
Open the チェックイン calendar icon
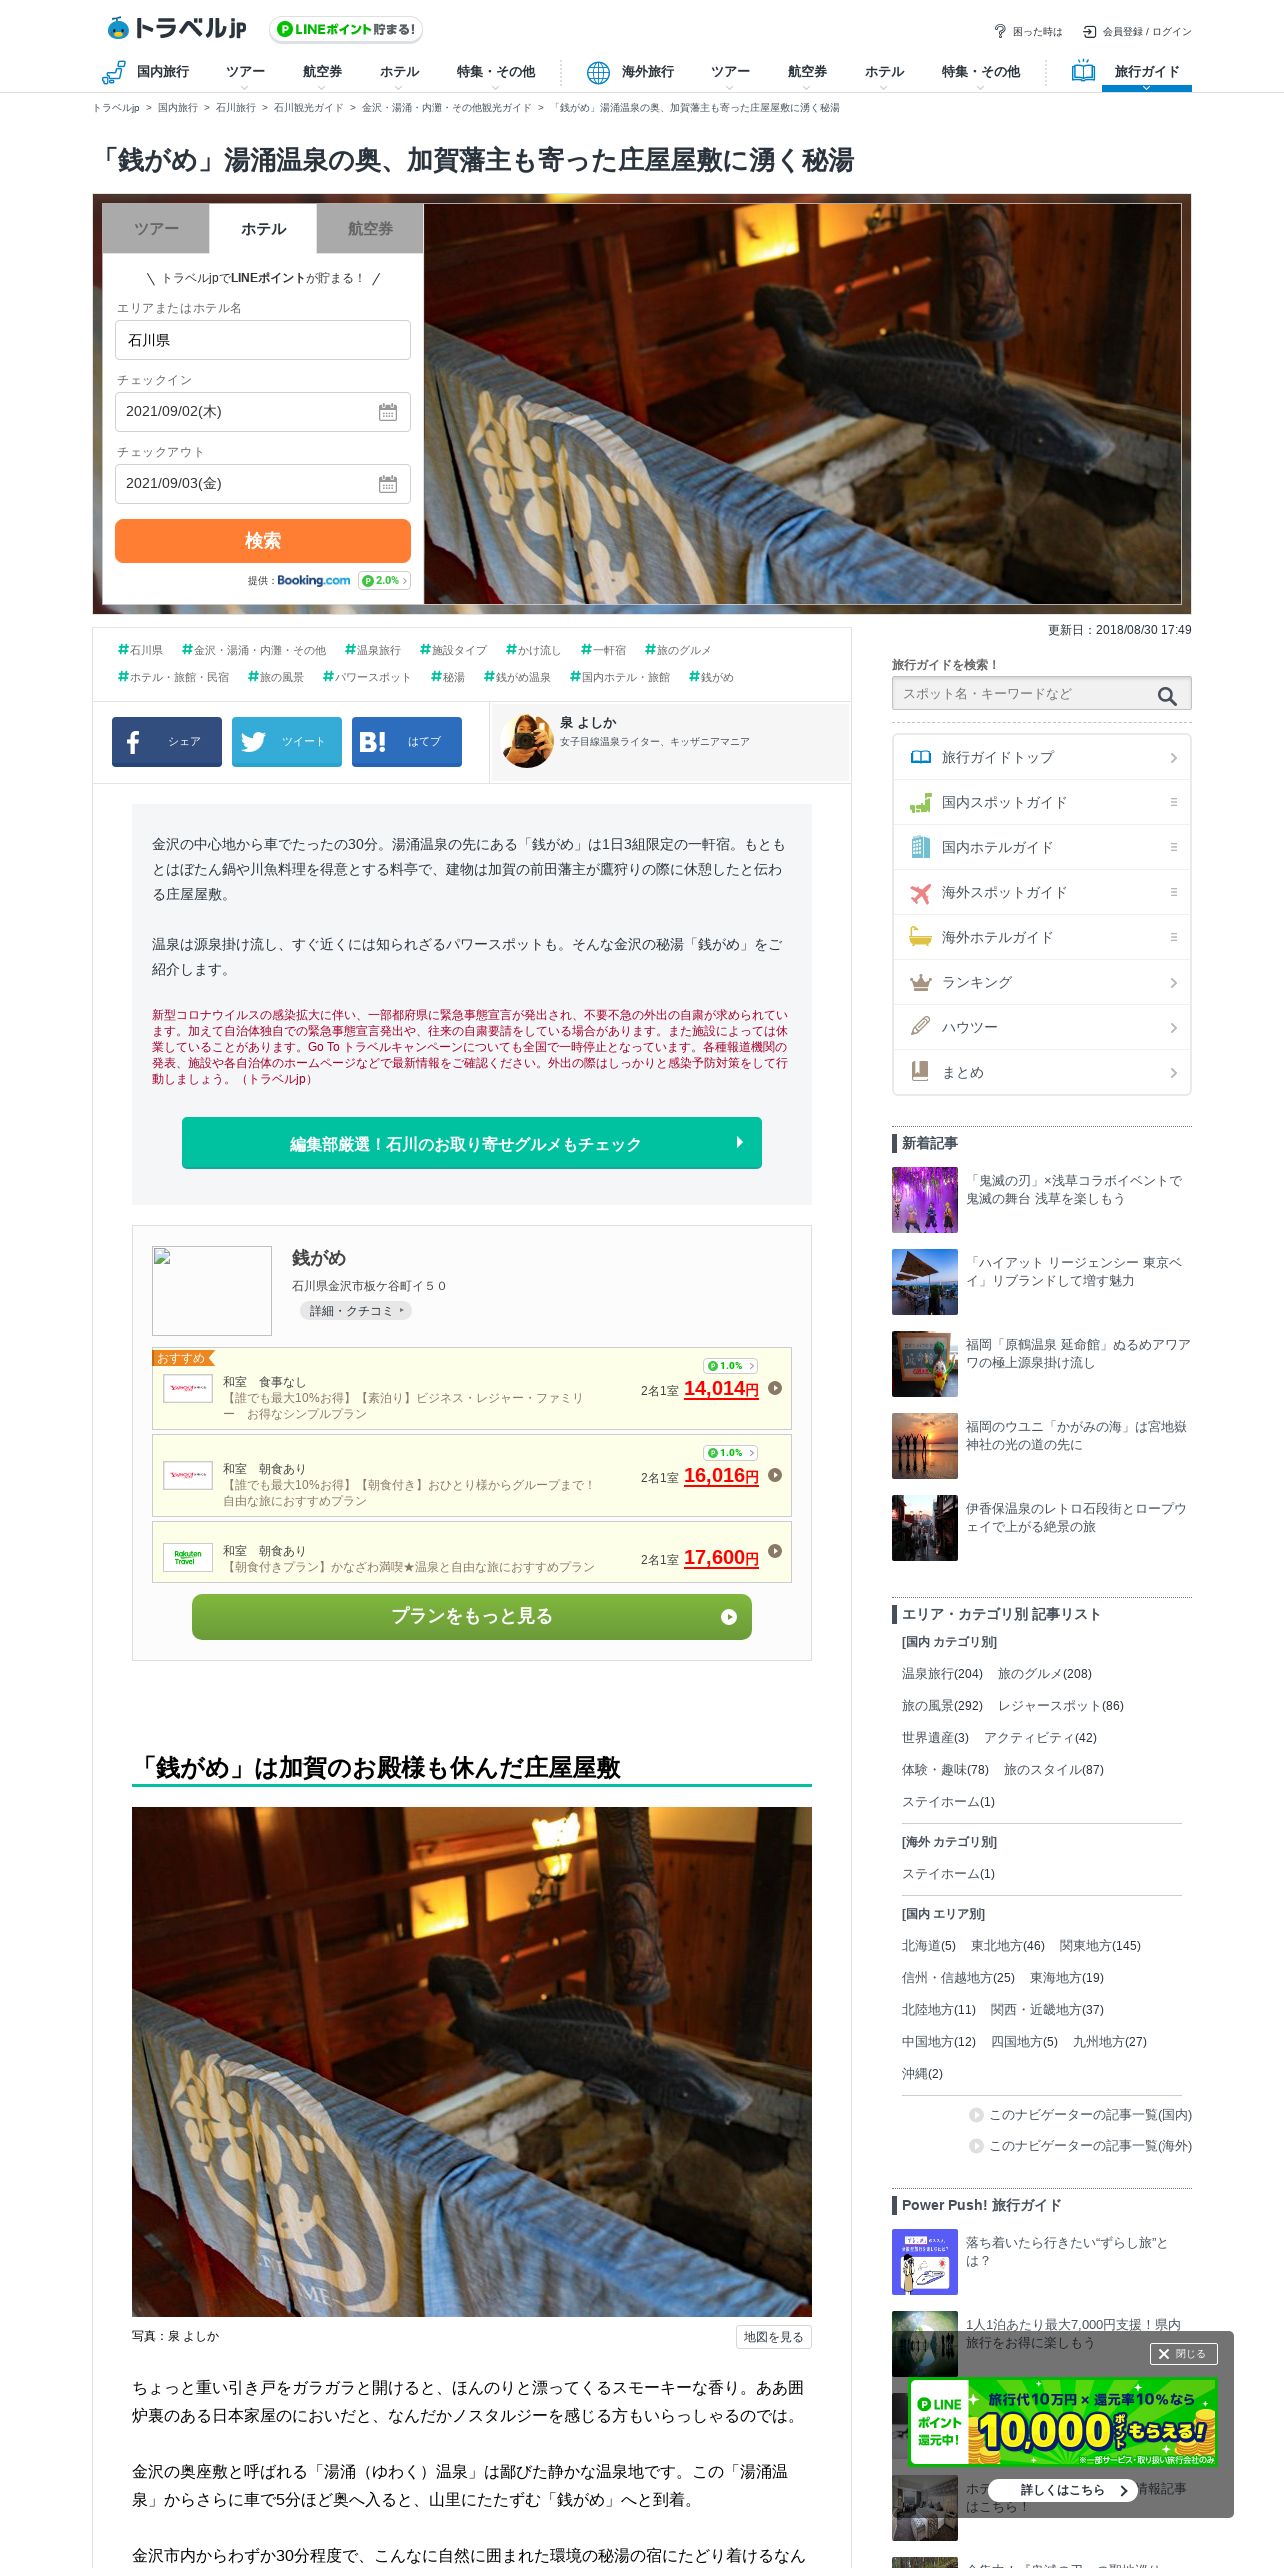click(388, 412)
